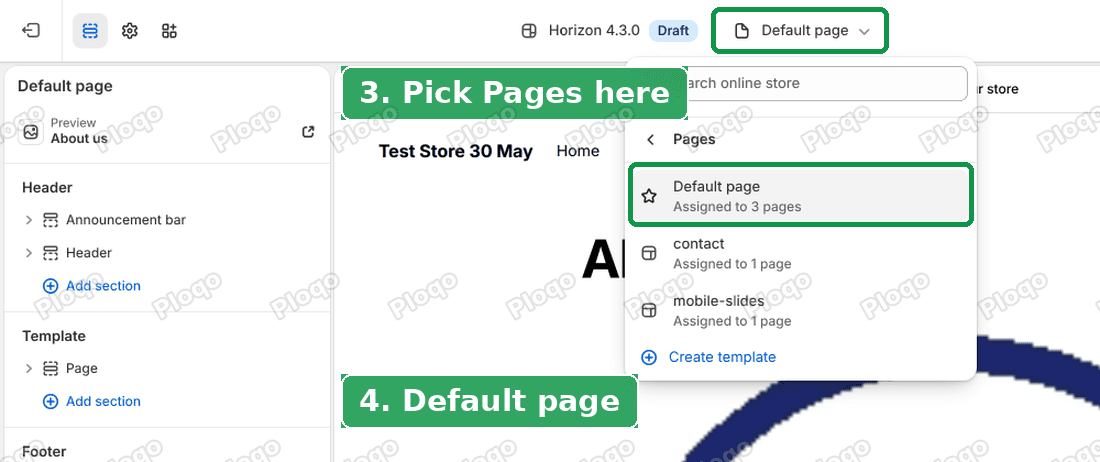This screenshot has height=462, width=1100.
Task: Click Create template link
Action: (x=722, y=358)
